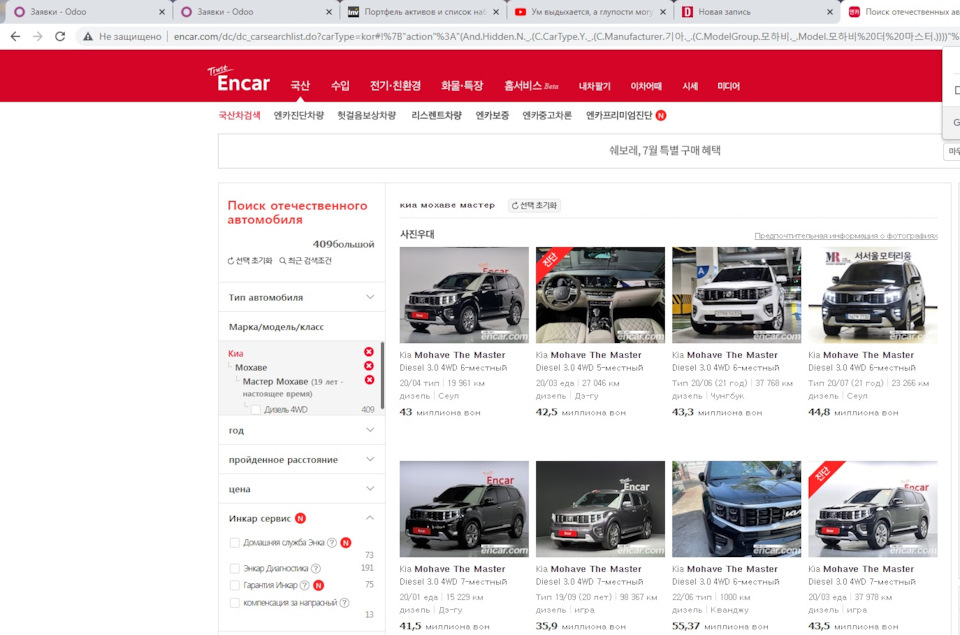Select the Мохаве tree item
960x635 pixels.
(251, 367)
